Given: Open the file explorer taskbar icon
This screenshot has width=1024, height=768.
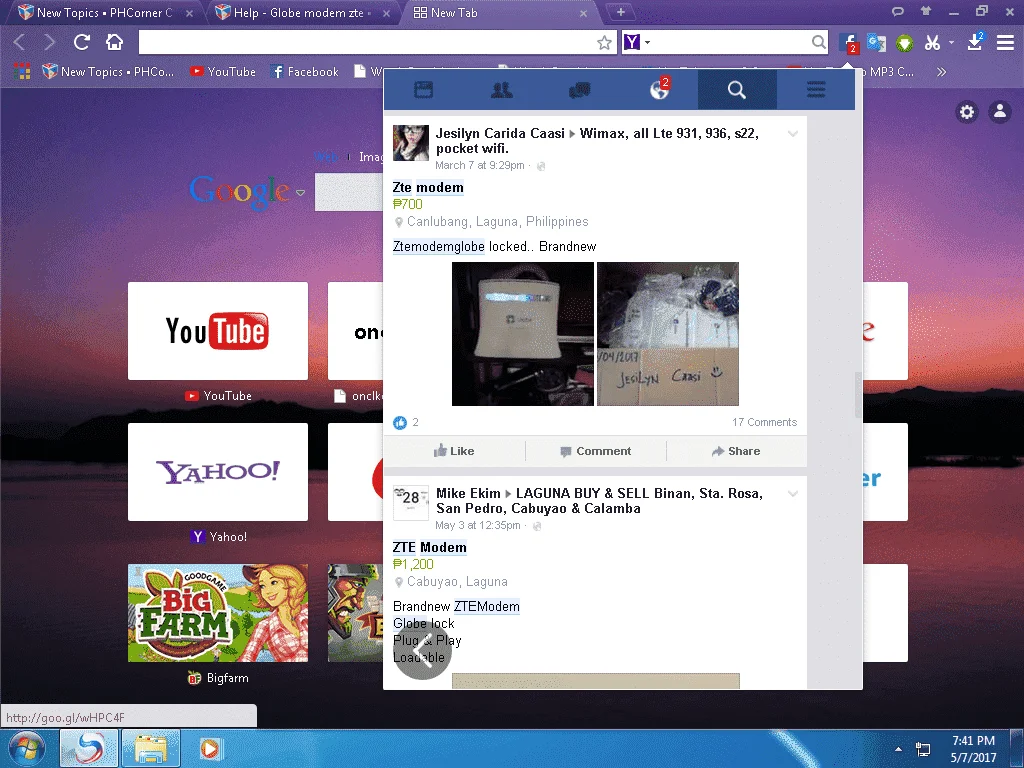Looking at the screenshot, I should 151,748.
